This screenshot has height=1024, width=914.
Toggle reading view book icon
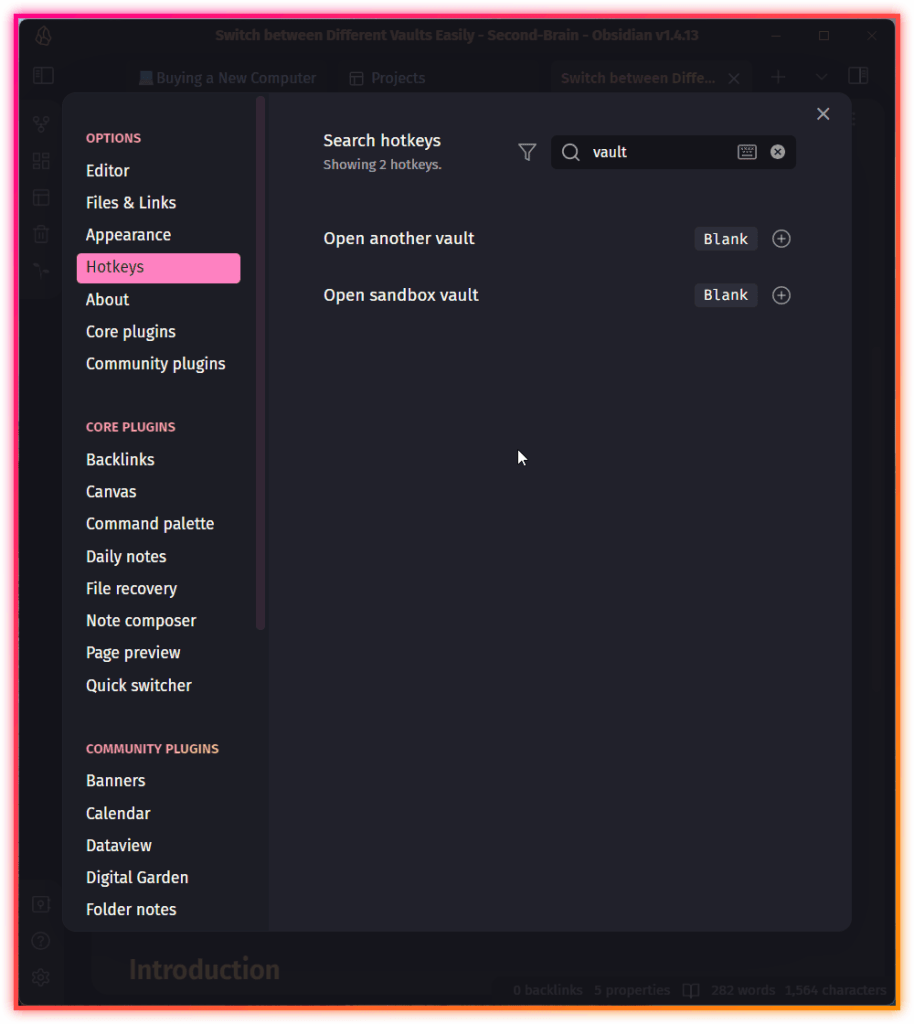coord(691,991)
